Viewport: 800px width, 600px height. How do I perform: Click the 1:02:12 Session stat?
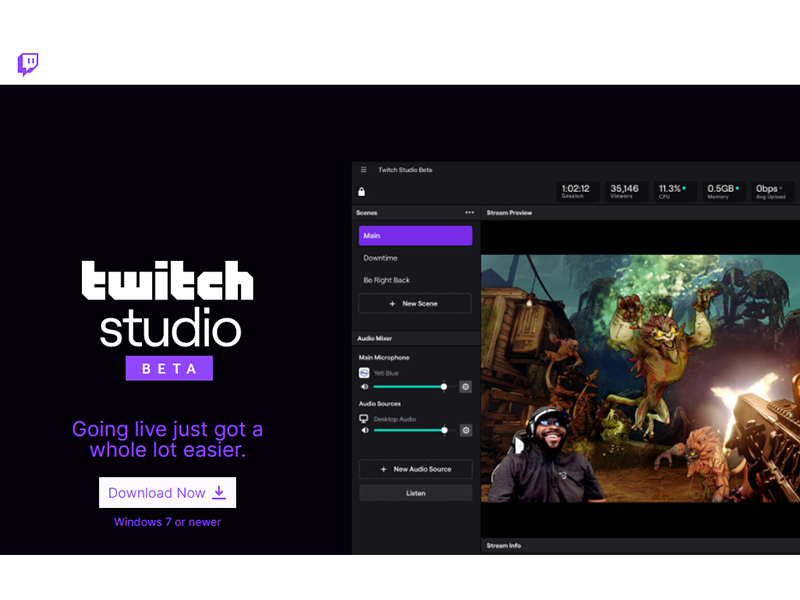point(576,191)
